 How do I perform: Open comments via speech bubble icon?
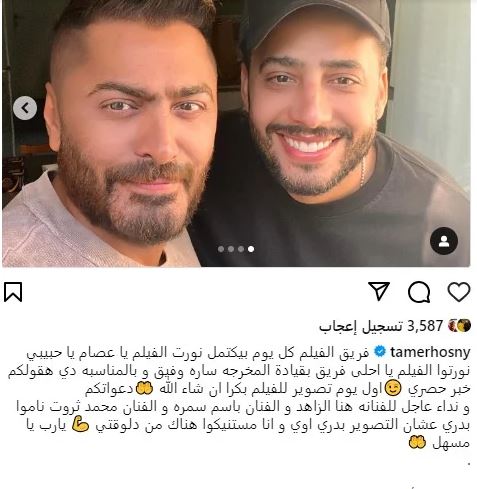tap(419, 292)
